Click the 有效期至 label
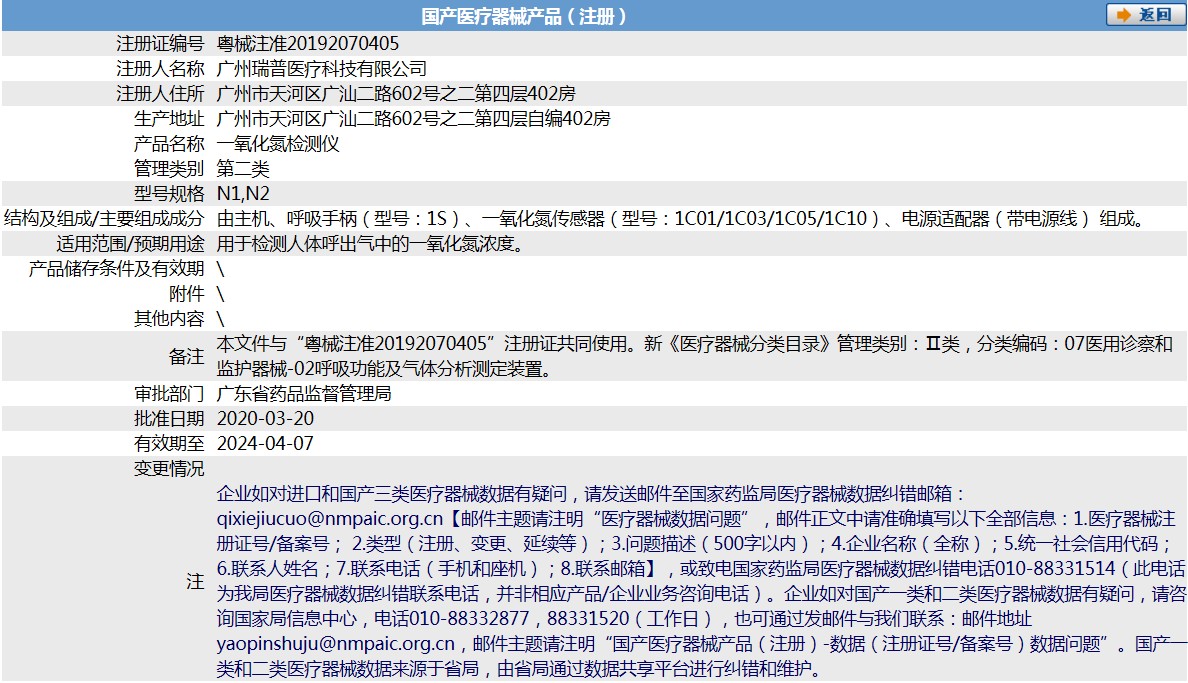This screenshot has width=1188, height=683. click(x=169, y=443)
